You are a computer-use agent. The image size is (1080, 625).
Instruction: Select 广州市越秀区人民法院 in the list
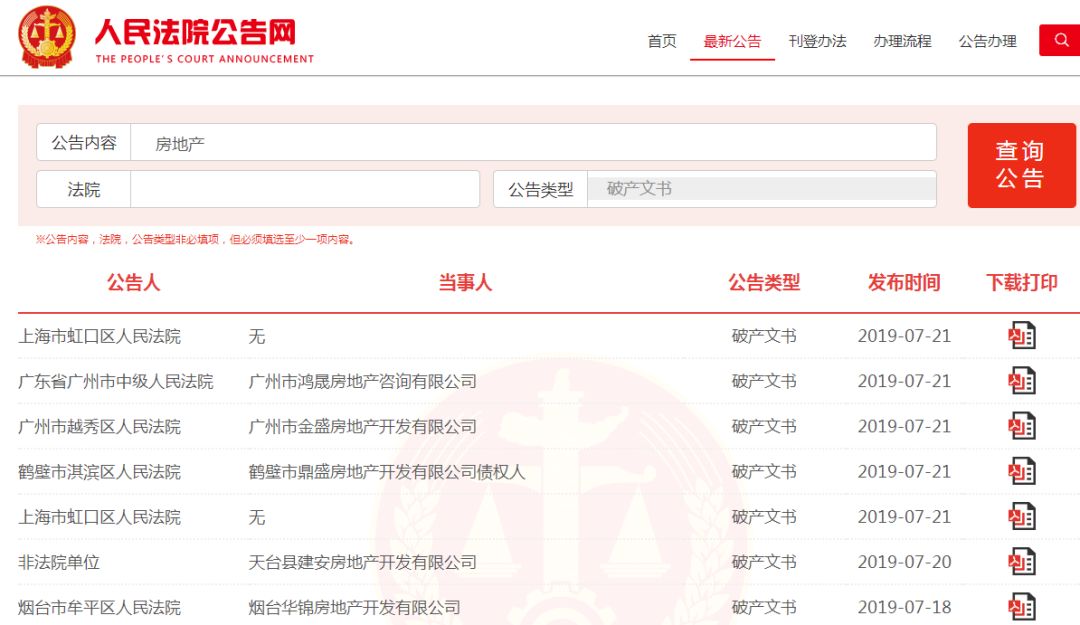99,427
